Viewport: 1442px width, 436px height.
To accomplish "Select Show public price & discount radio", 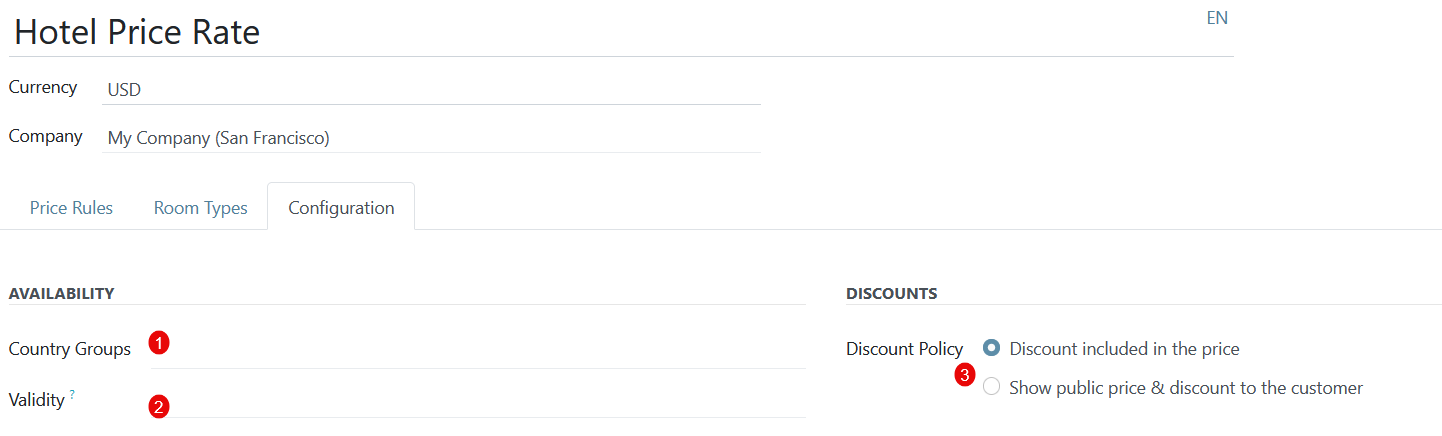I will coord(991,386).
